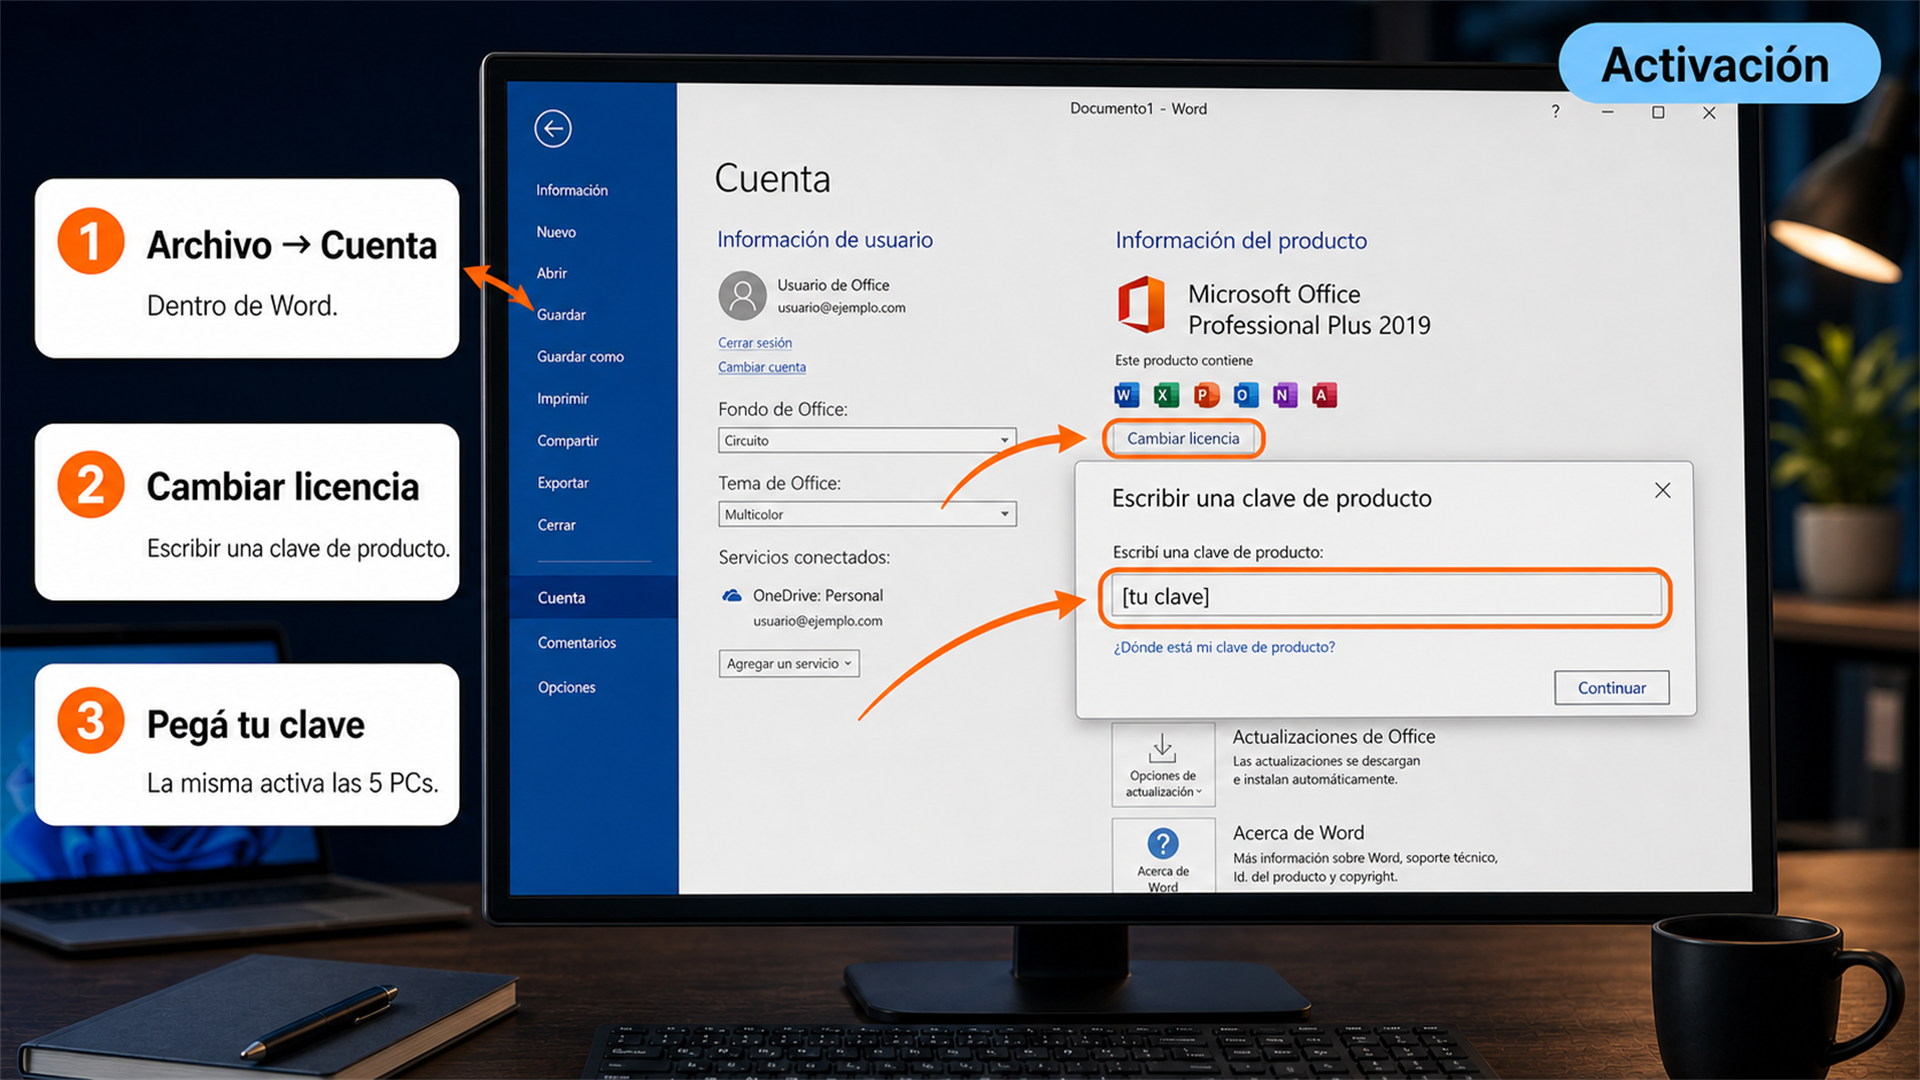The width and height of the screenshot is (1920, 1080).
Task: Select Exportar in the backstage menu
Action: coord(563,483)
